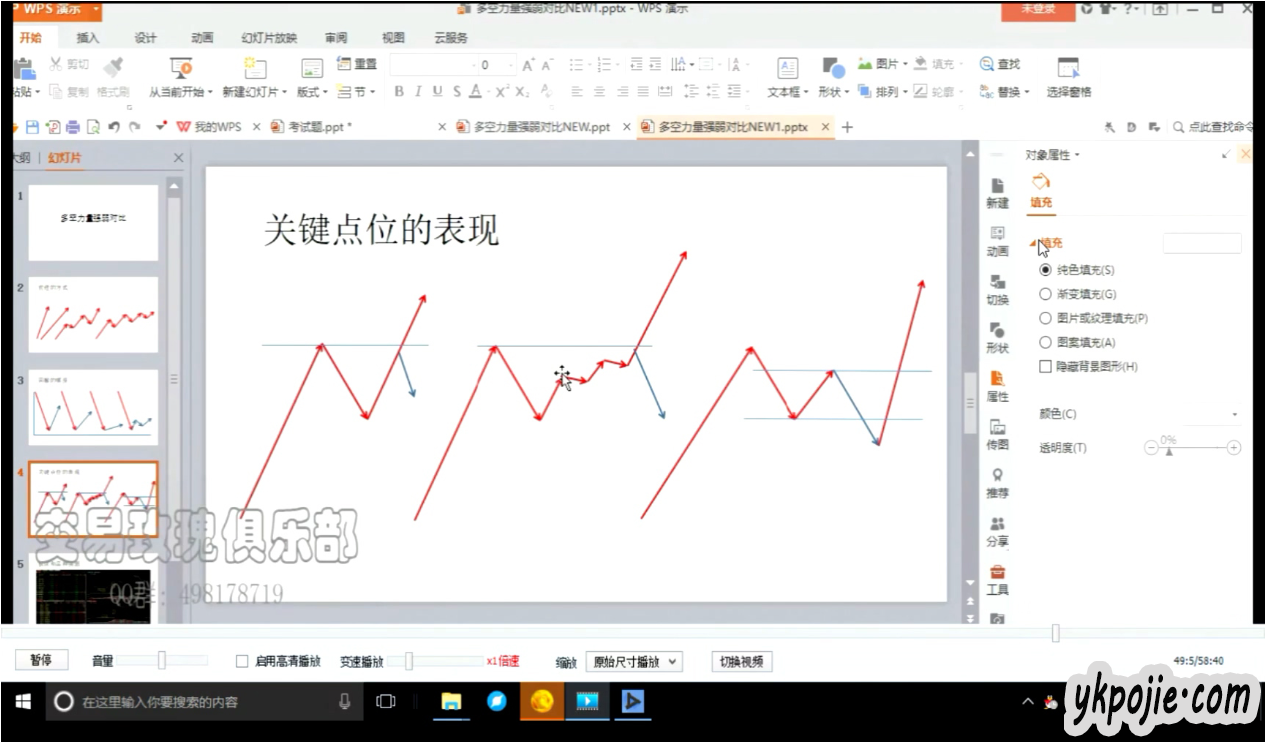Open the 切换 transitions sidebar icon

coord(997,288)
